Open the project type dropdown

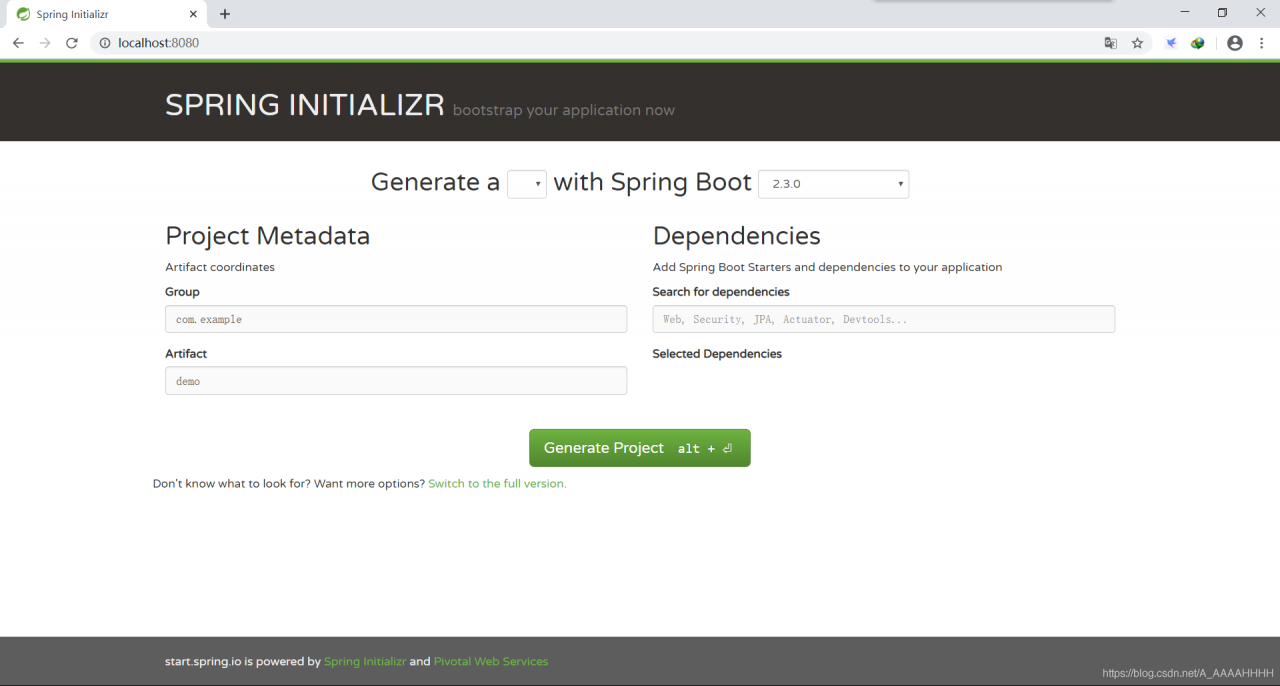coord(527,184)
